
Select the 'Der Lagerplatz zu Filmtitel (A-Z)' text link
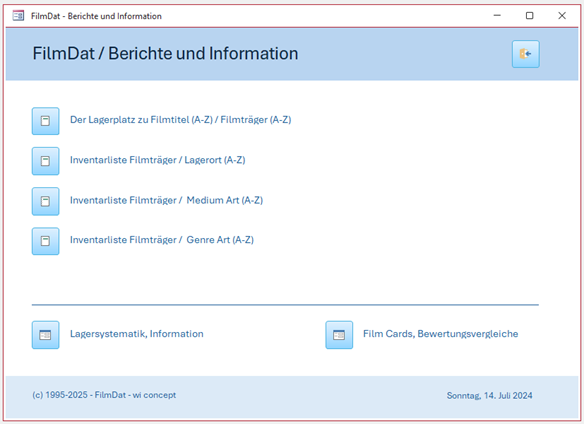pos(141,120)
